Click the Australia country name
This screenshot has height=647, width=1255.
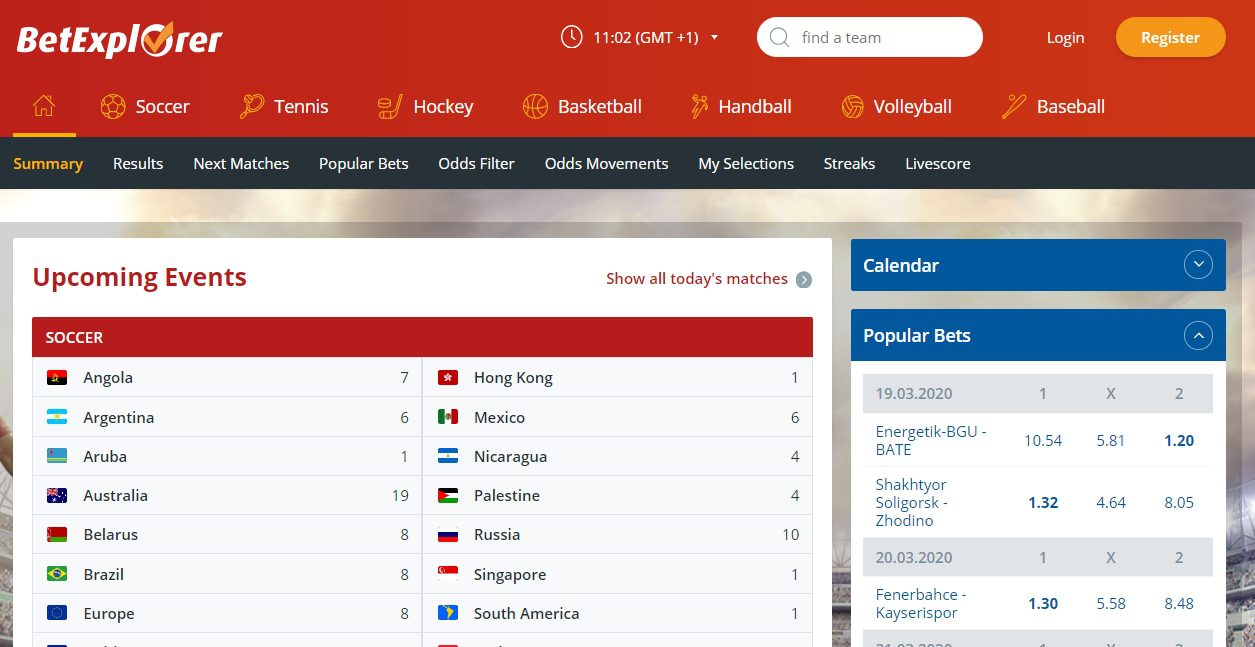tap(116, 495)
